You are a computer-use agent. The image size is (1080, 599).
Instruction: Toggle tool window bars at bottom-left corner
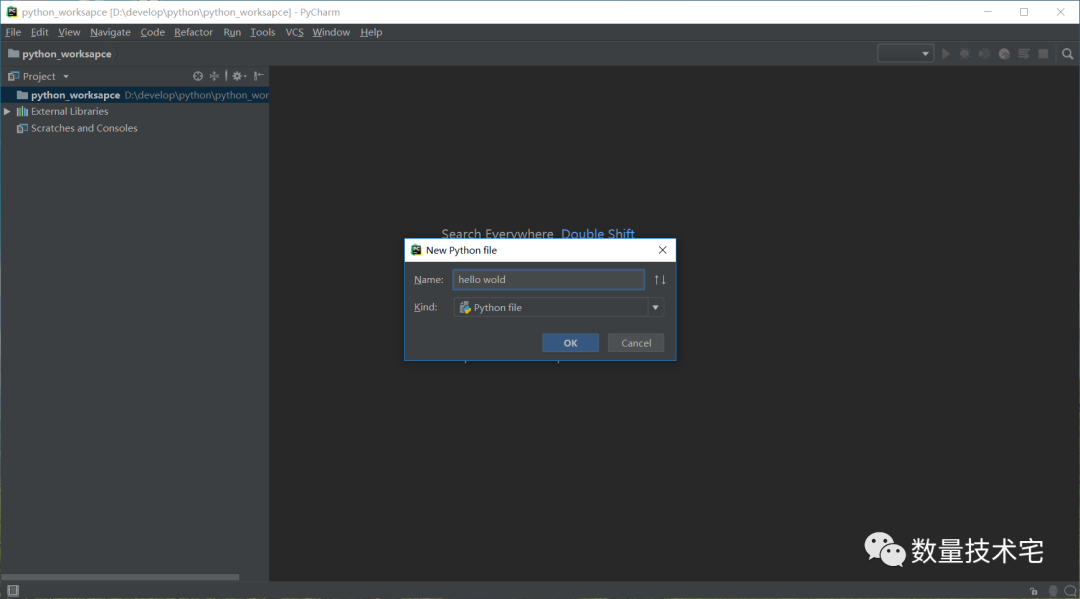(x=12, y=591)
